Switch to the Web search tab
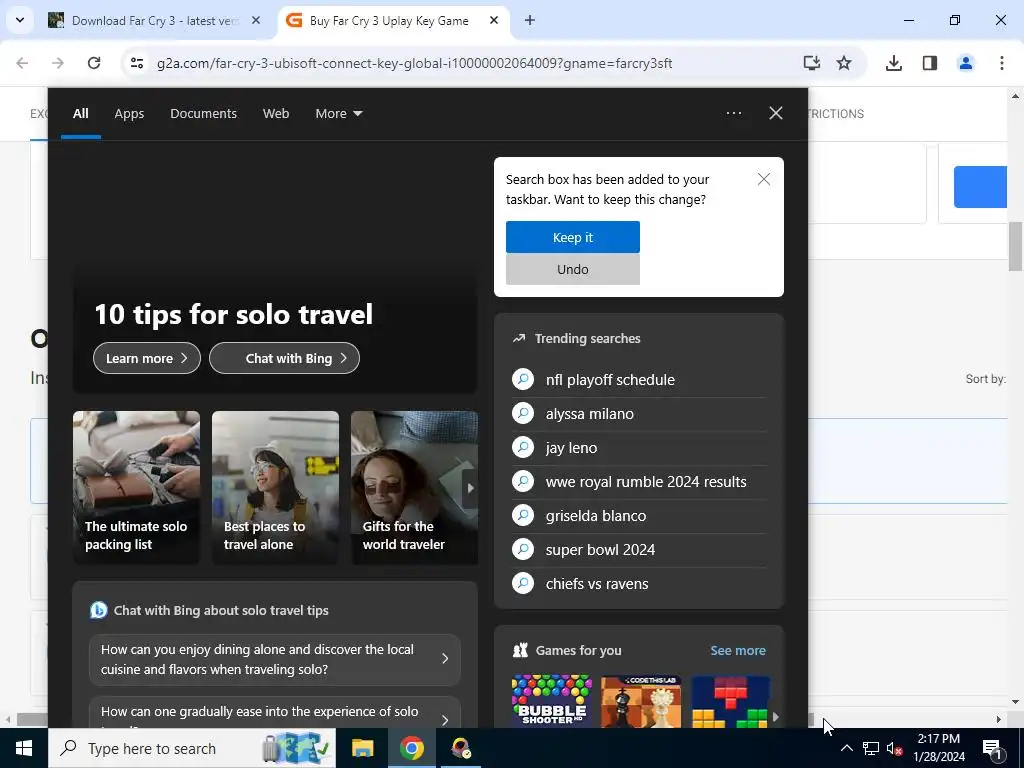The height and width of the screenshot is (768, 1024). tap(276, 114)
